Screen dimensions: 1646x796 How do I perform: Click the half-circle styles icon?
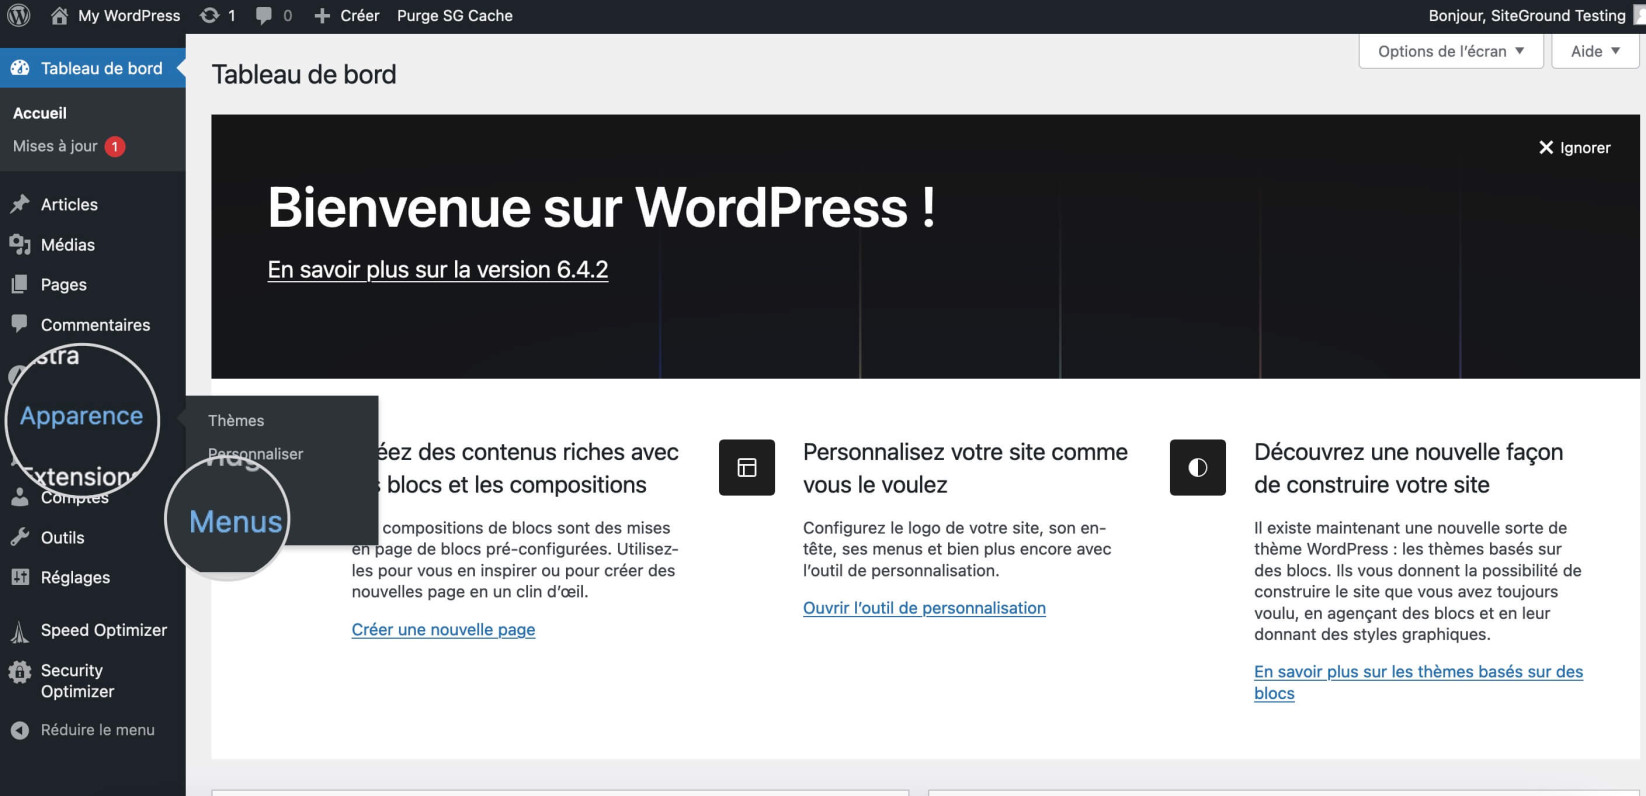pos(1198,467)
